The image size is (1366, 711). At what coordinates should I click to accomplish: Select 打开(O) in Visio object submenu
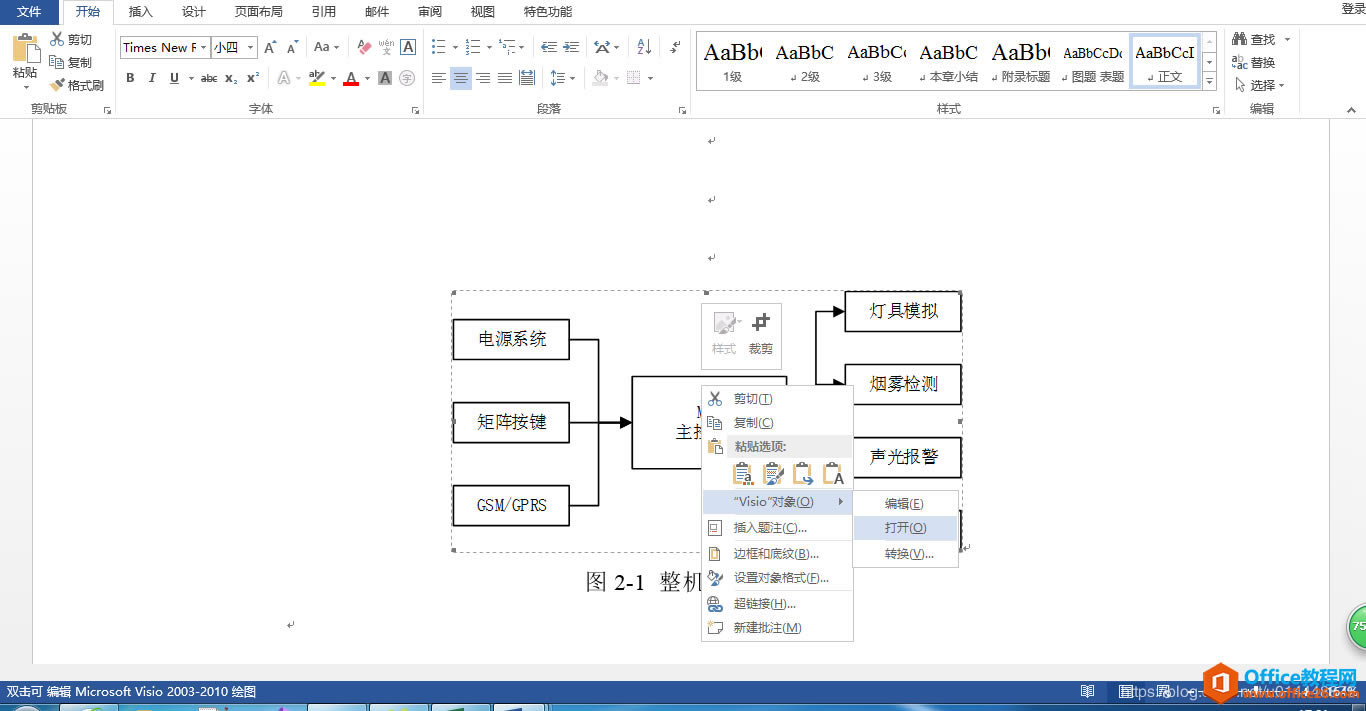tap(905, 528)
